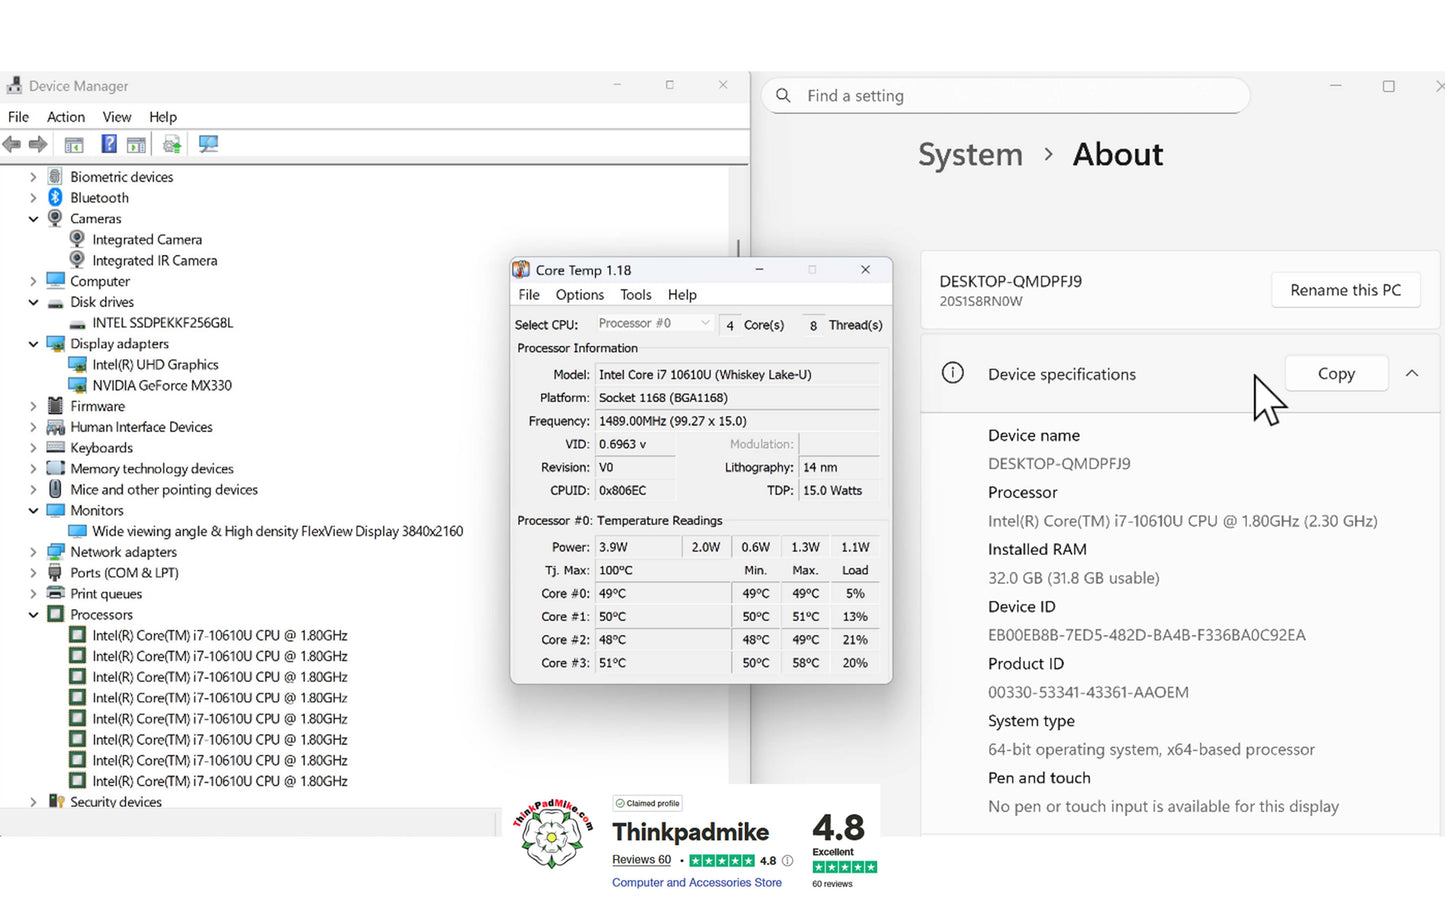Select Integrated Camera device
The height and width of the screenshot is (908, 1445).
pos(147,240)
